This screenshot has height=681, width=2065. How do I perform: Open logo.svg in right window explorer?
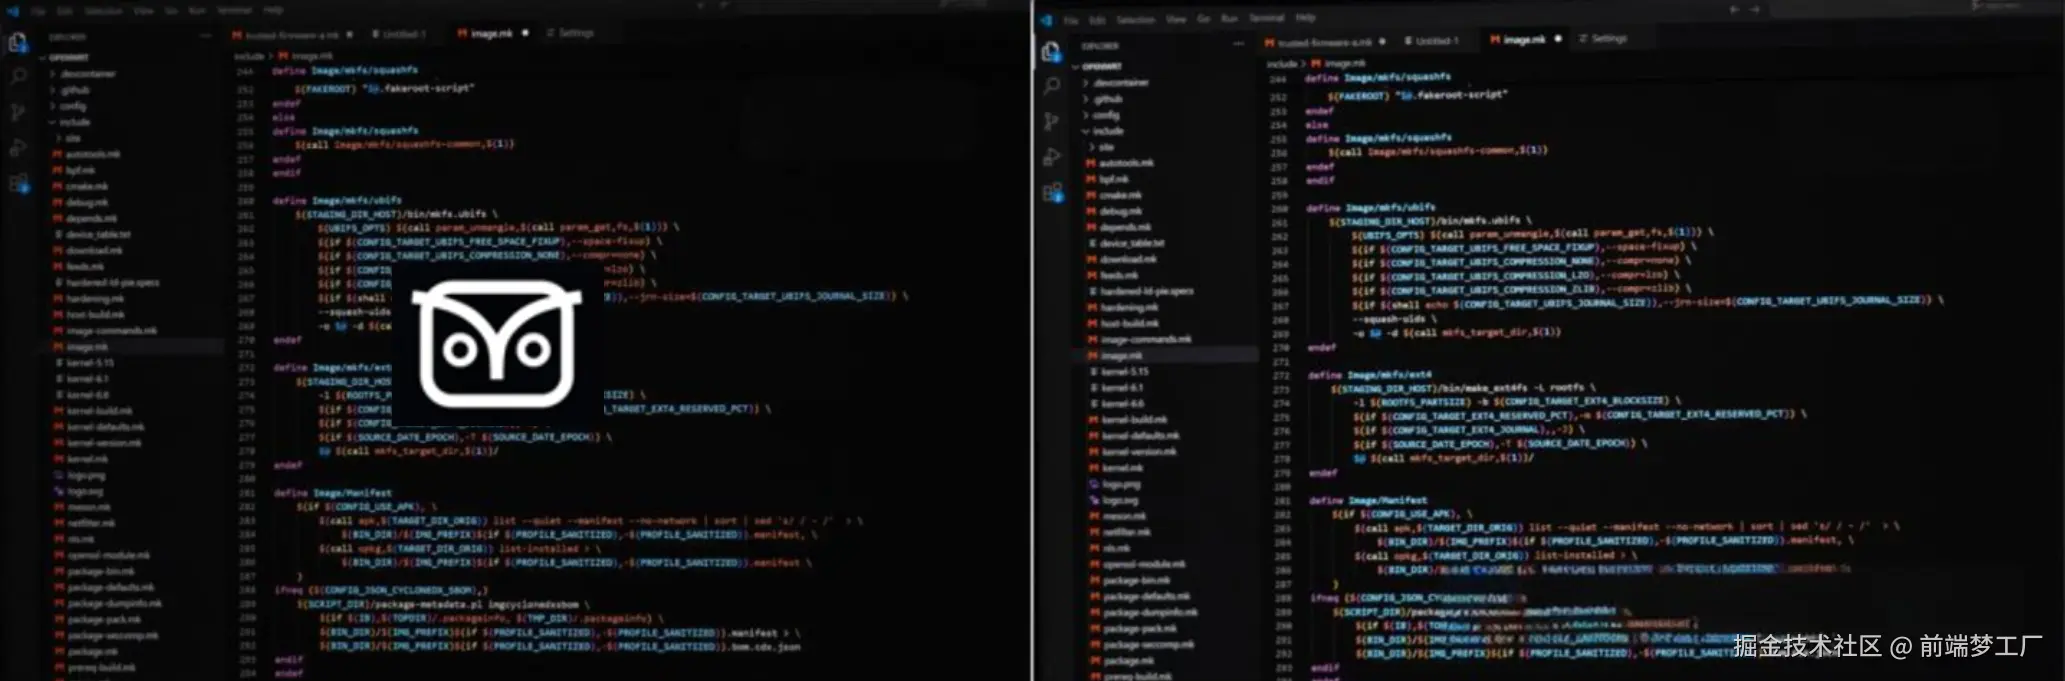[1119, 500]
